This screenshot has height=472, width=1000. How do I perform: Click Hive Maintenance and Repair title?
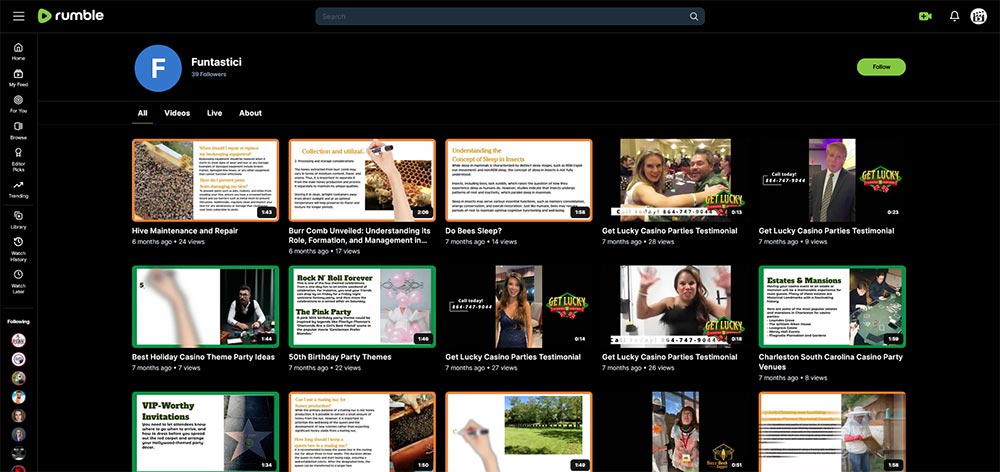tap(185, 231)
